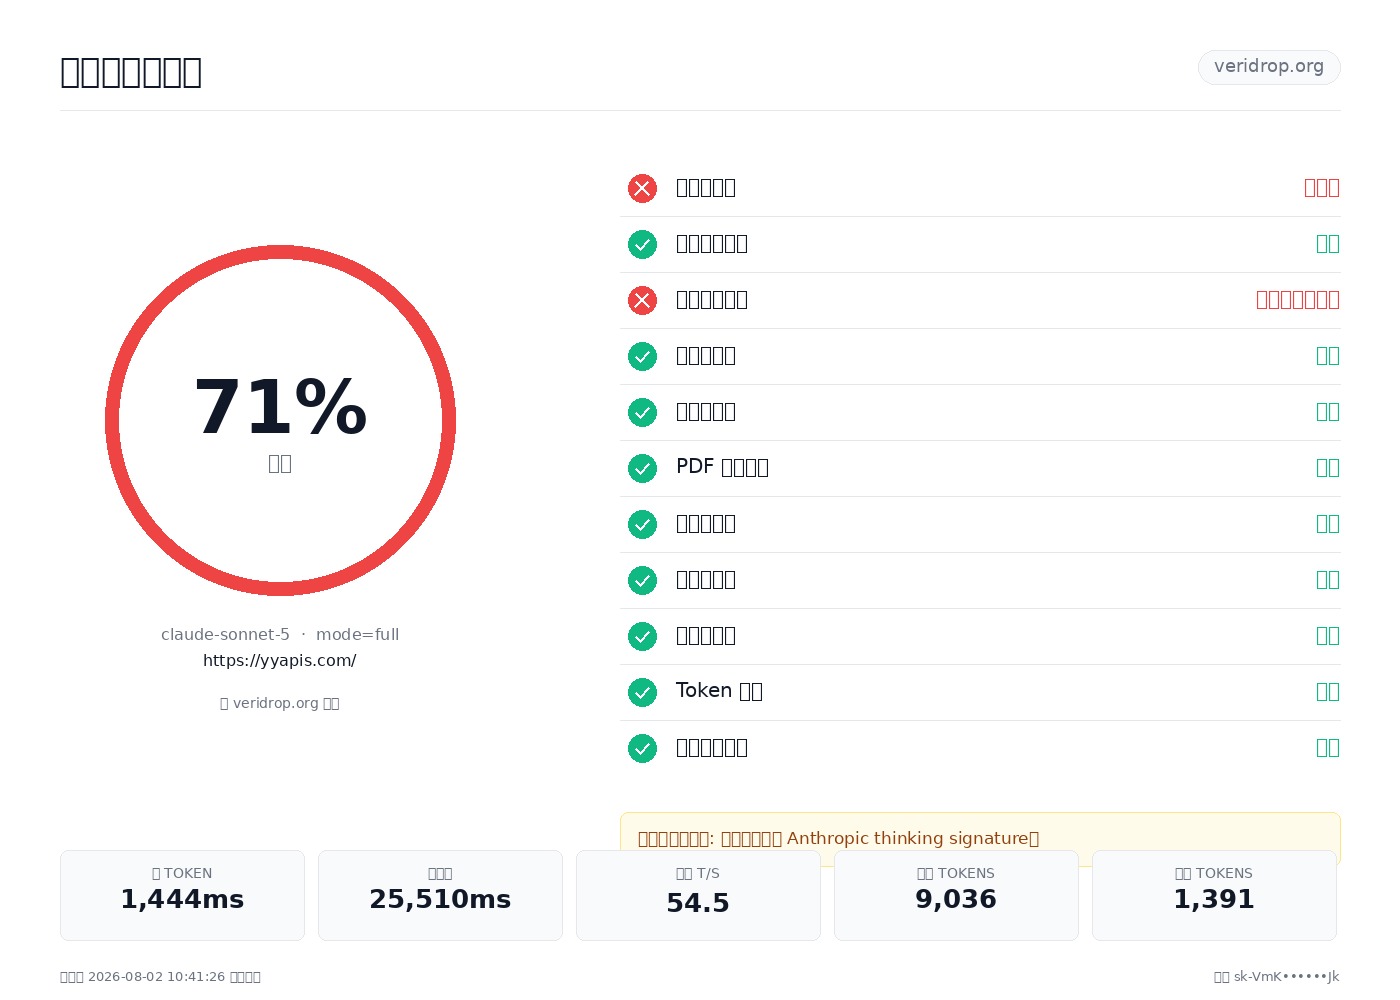Screen dimensions: 1400x1000
Task: Click the green check icon in the bottom check row
Action: [x=642, y=748]
